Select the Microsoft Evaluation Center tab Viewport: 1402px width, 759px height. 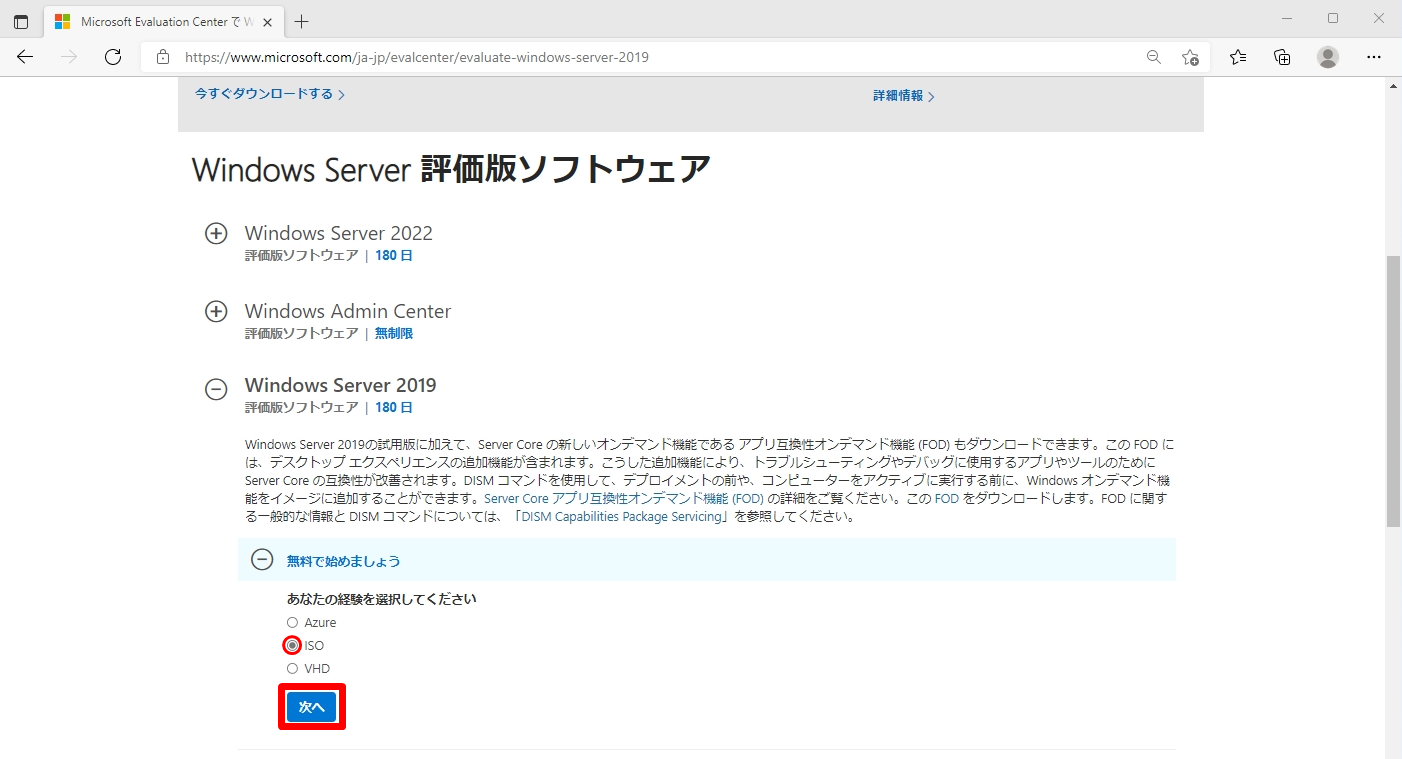click(x=164, y=21)
